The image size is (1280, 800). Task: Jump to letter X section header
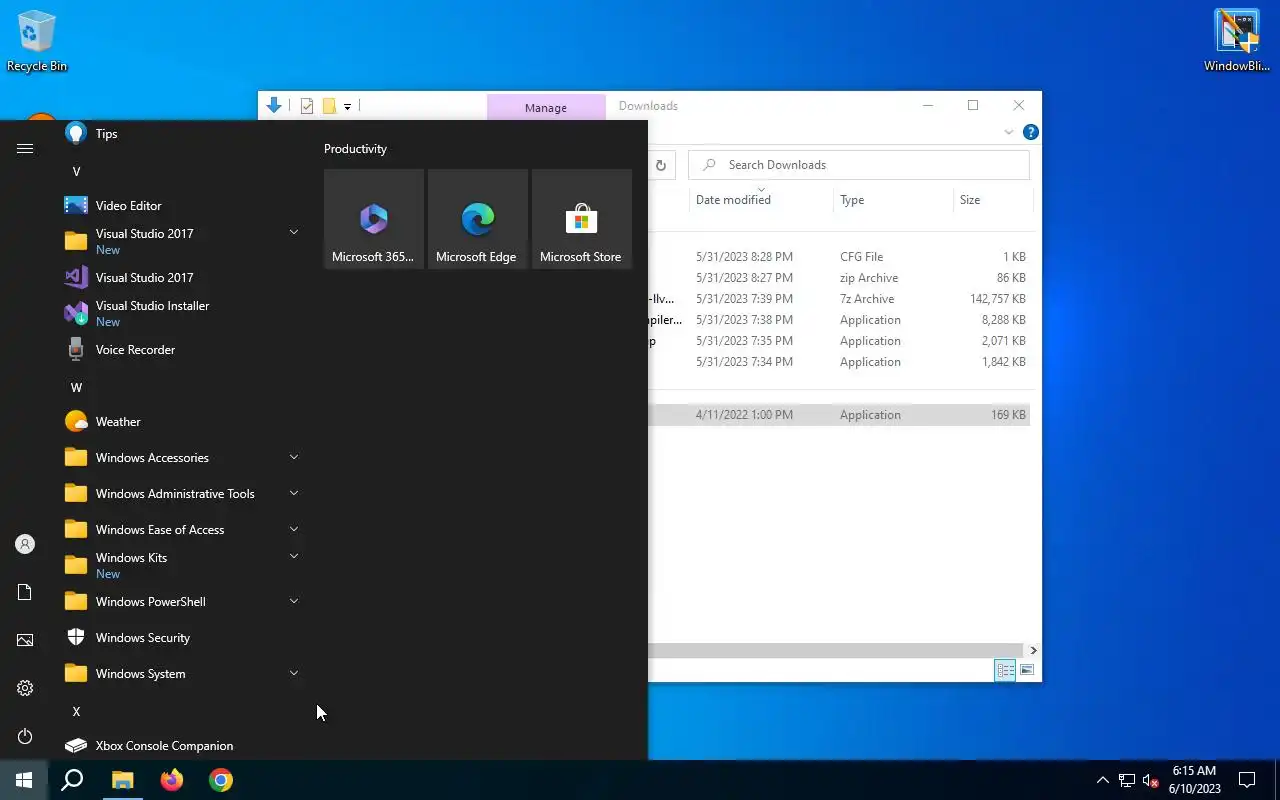76,711
